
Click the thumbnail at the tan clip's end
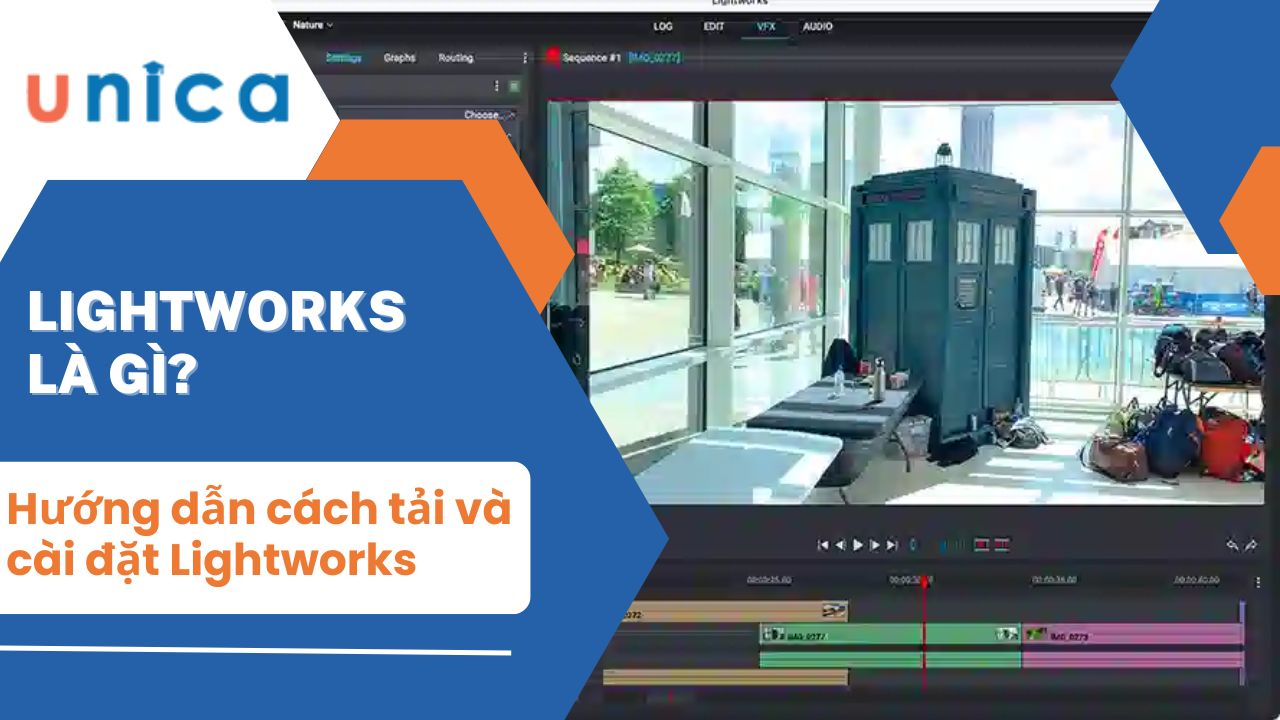pyautogui.click(x=834, y=611)
